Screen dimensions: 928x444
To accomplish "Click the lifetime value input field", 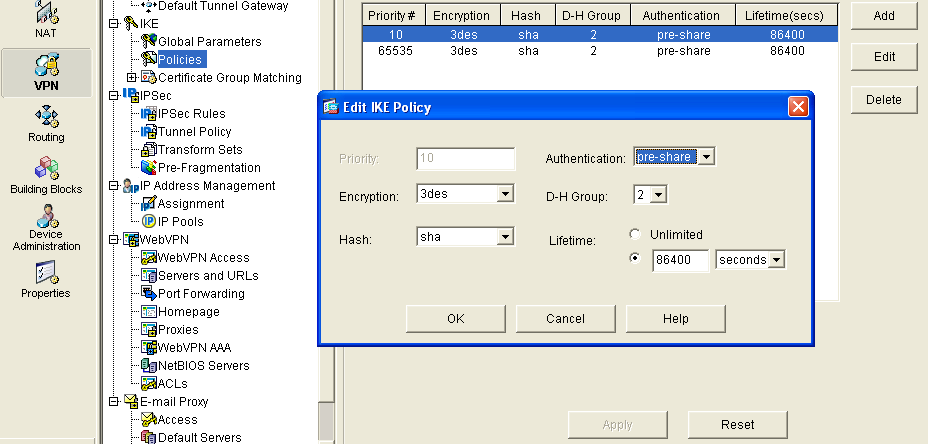I will pos(680,260).
